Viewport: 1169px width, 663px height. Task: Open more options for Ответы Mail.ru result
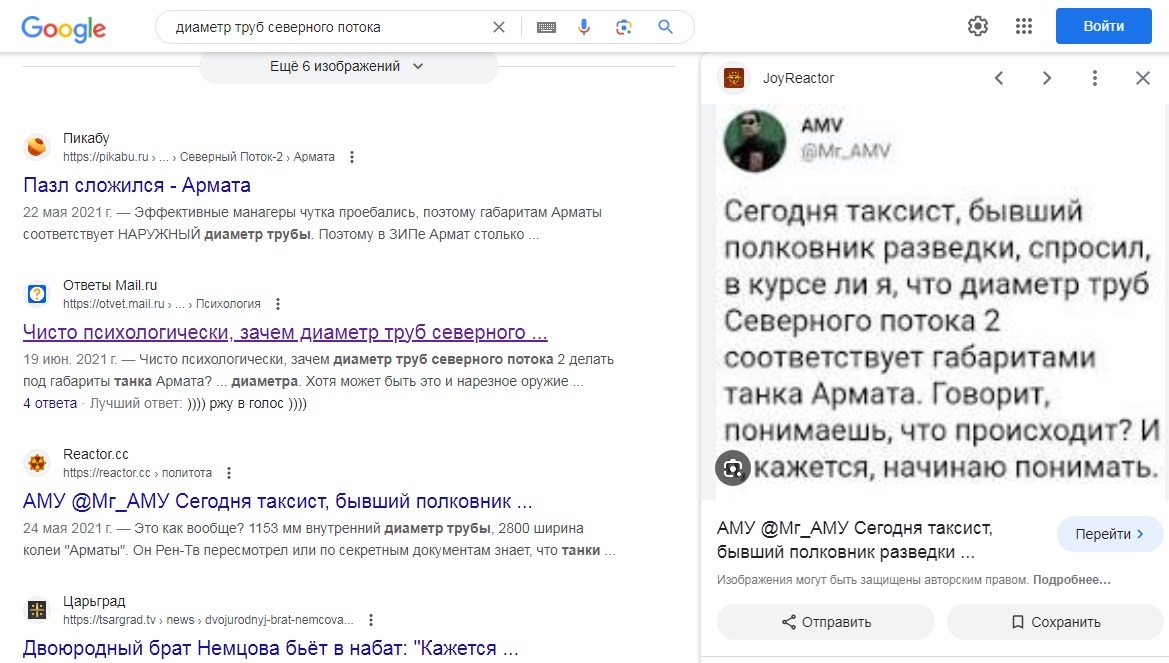pyautogui.click(x=278, y=304)
